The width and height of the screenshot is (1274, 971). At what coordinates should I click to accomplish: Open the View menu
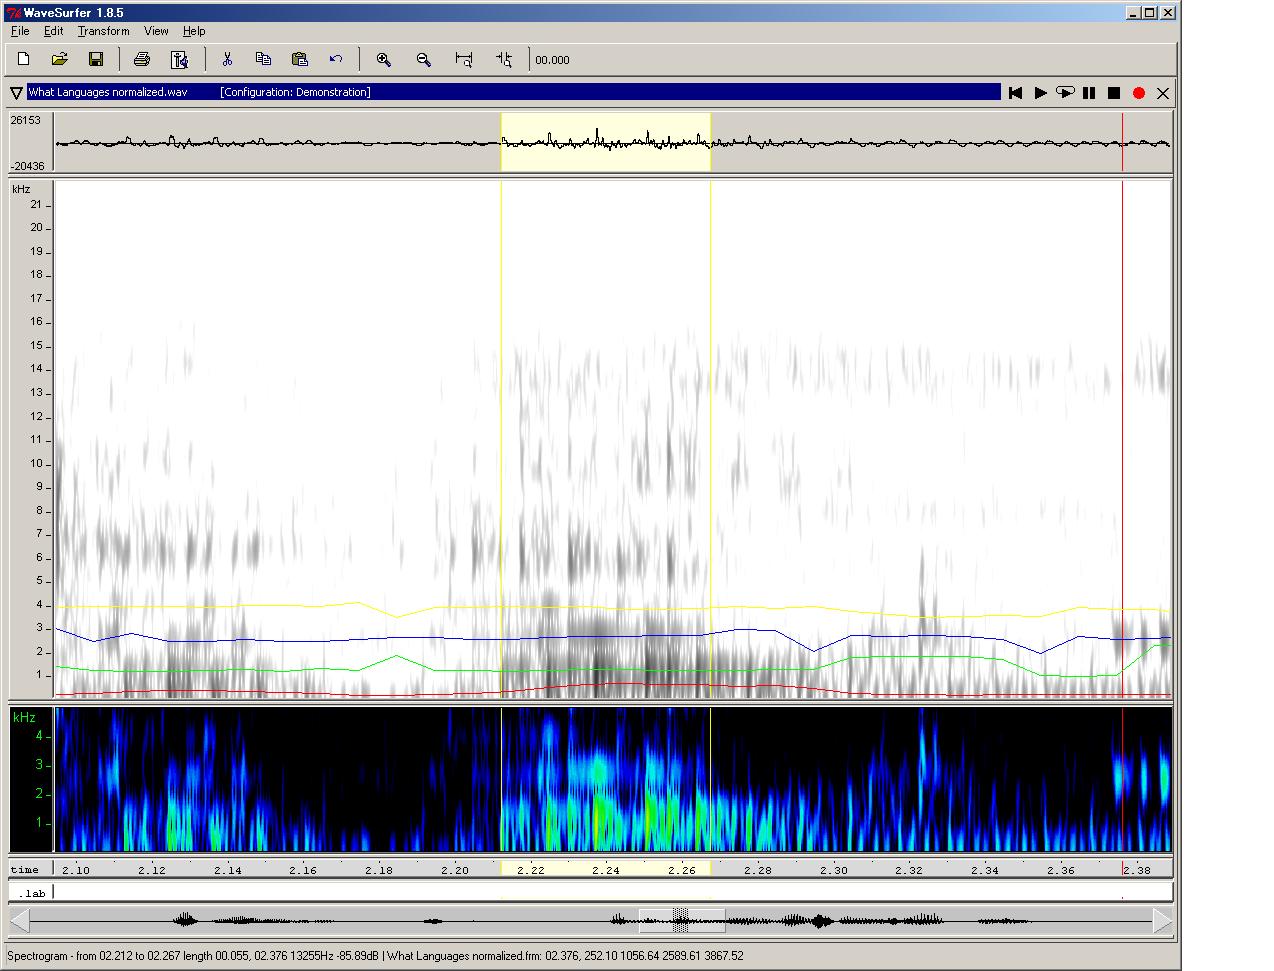[x=156, y=31]
